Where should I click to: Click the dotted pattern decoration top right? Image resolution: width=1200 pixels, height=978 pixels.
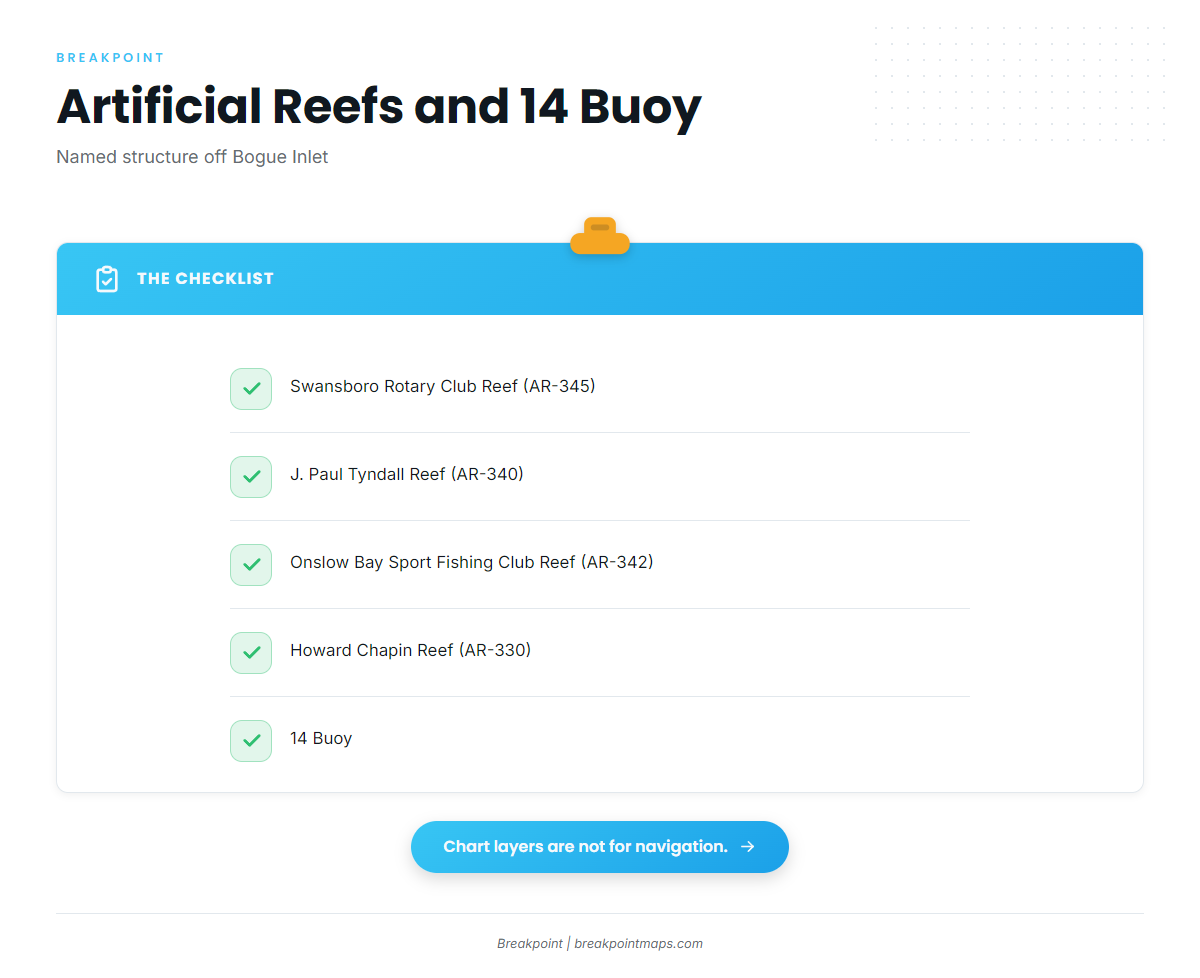click(1020, 84)
